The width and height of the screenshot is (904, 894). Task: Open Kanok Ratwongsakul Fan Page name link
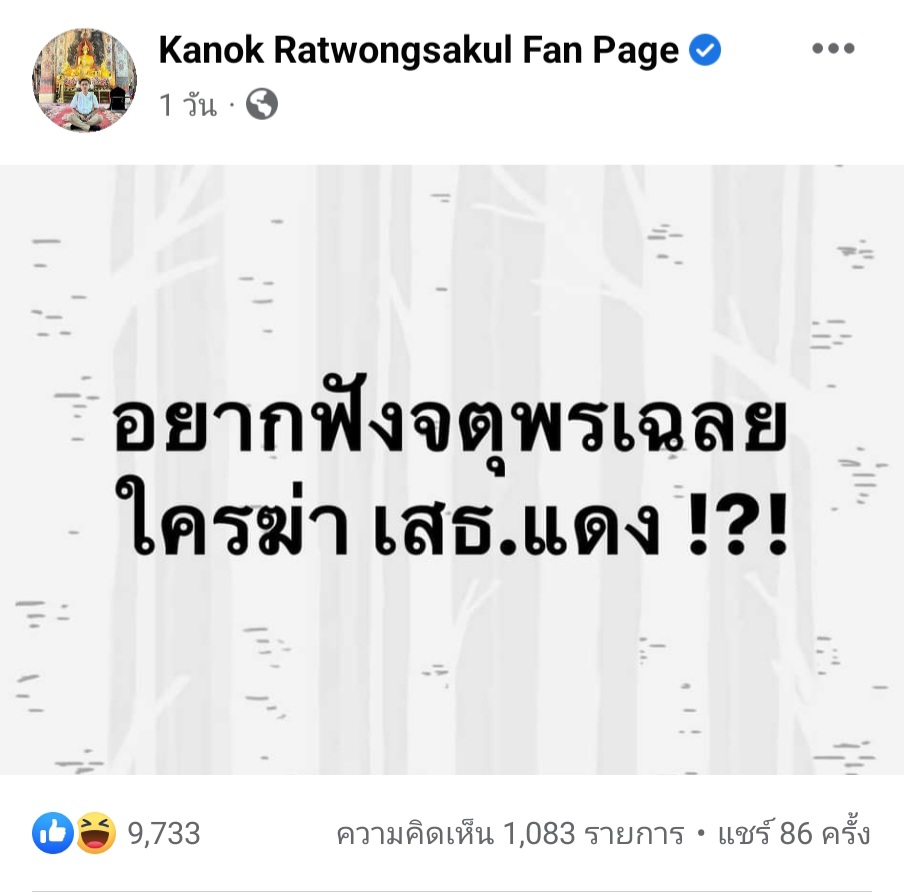pos(419,50)
